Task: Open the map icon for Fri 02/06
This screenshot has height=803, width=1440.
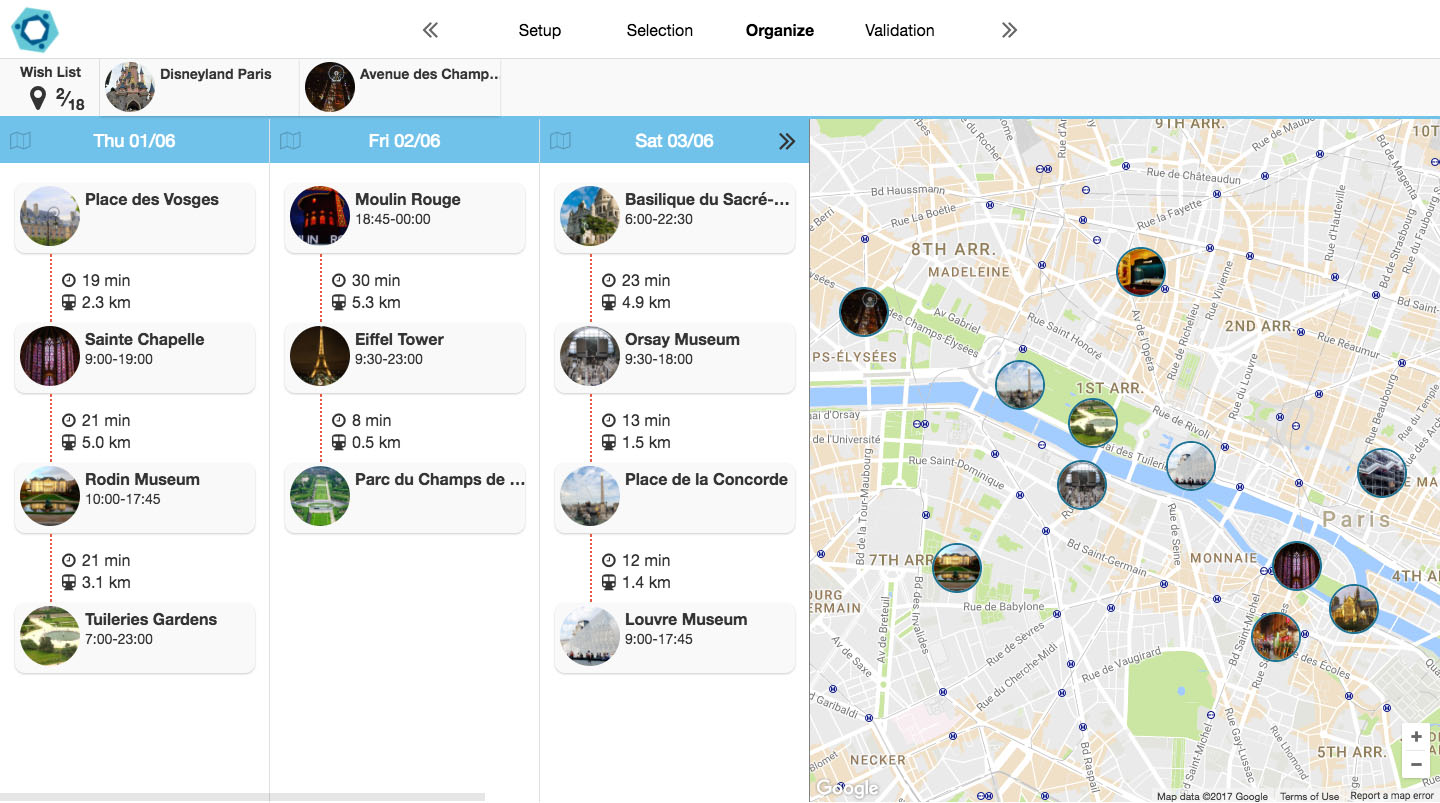Action: pos(290,141)
